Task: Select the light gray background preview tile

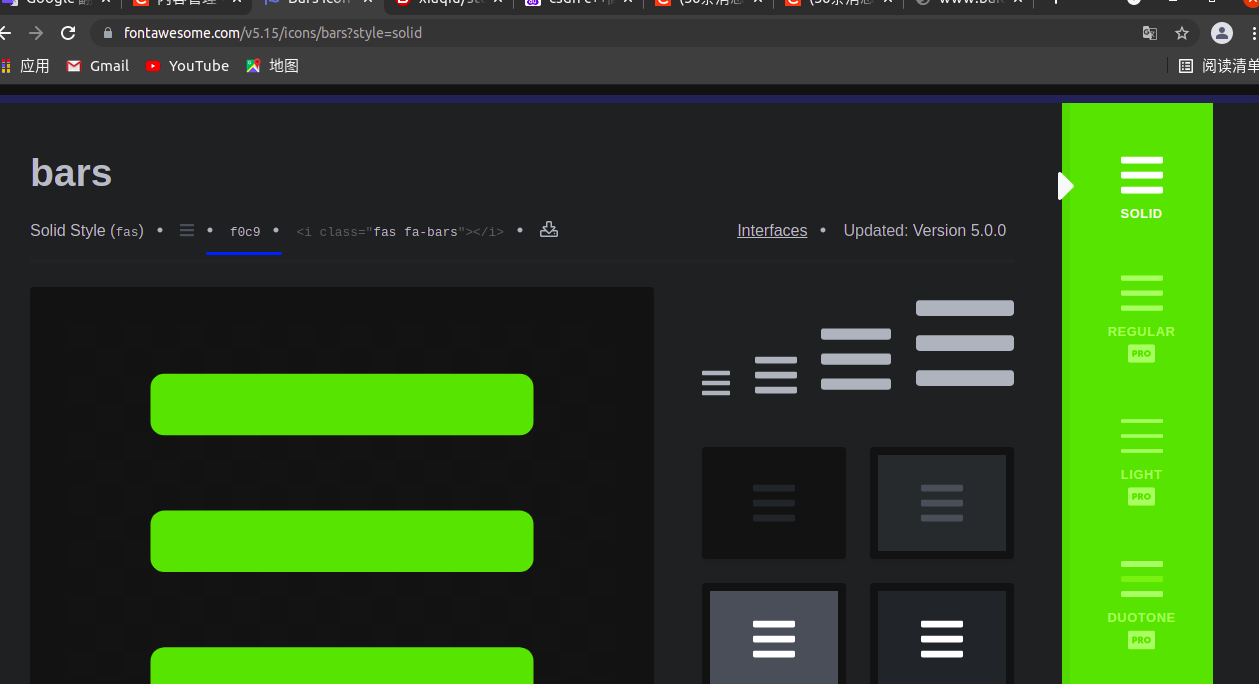Action: point(774,634)
